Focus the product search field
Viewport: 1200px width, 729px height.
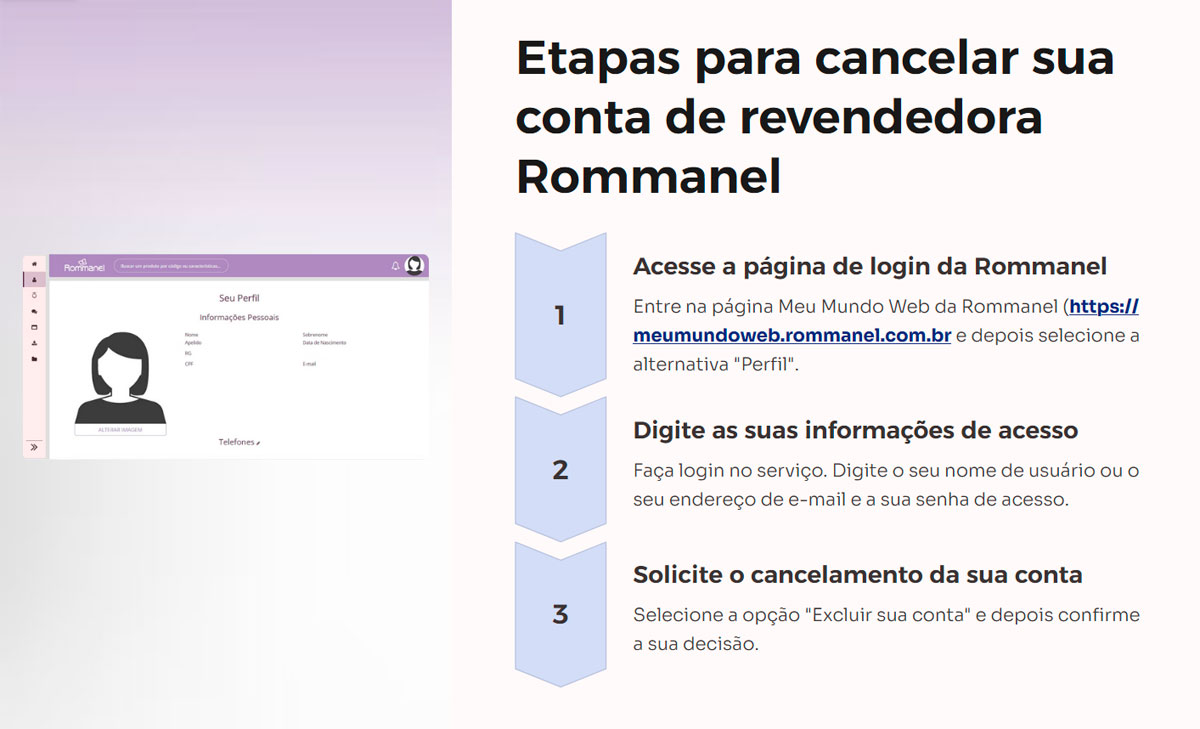point(171,266)
